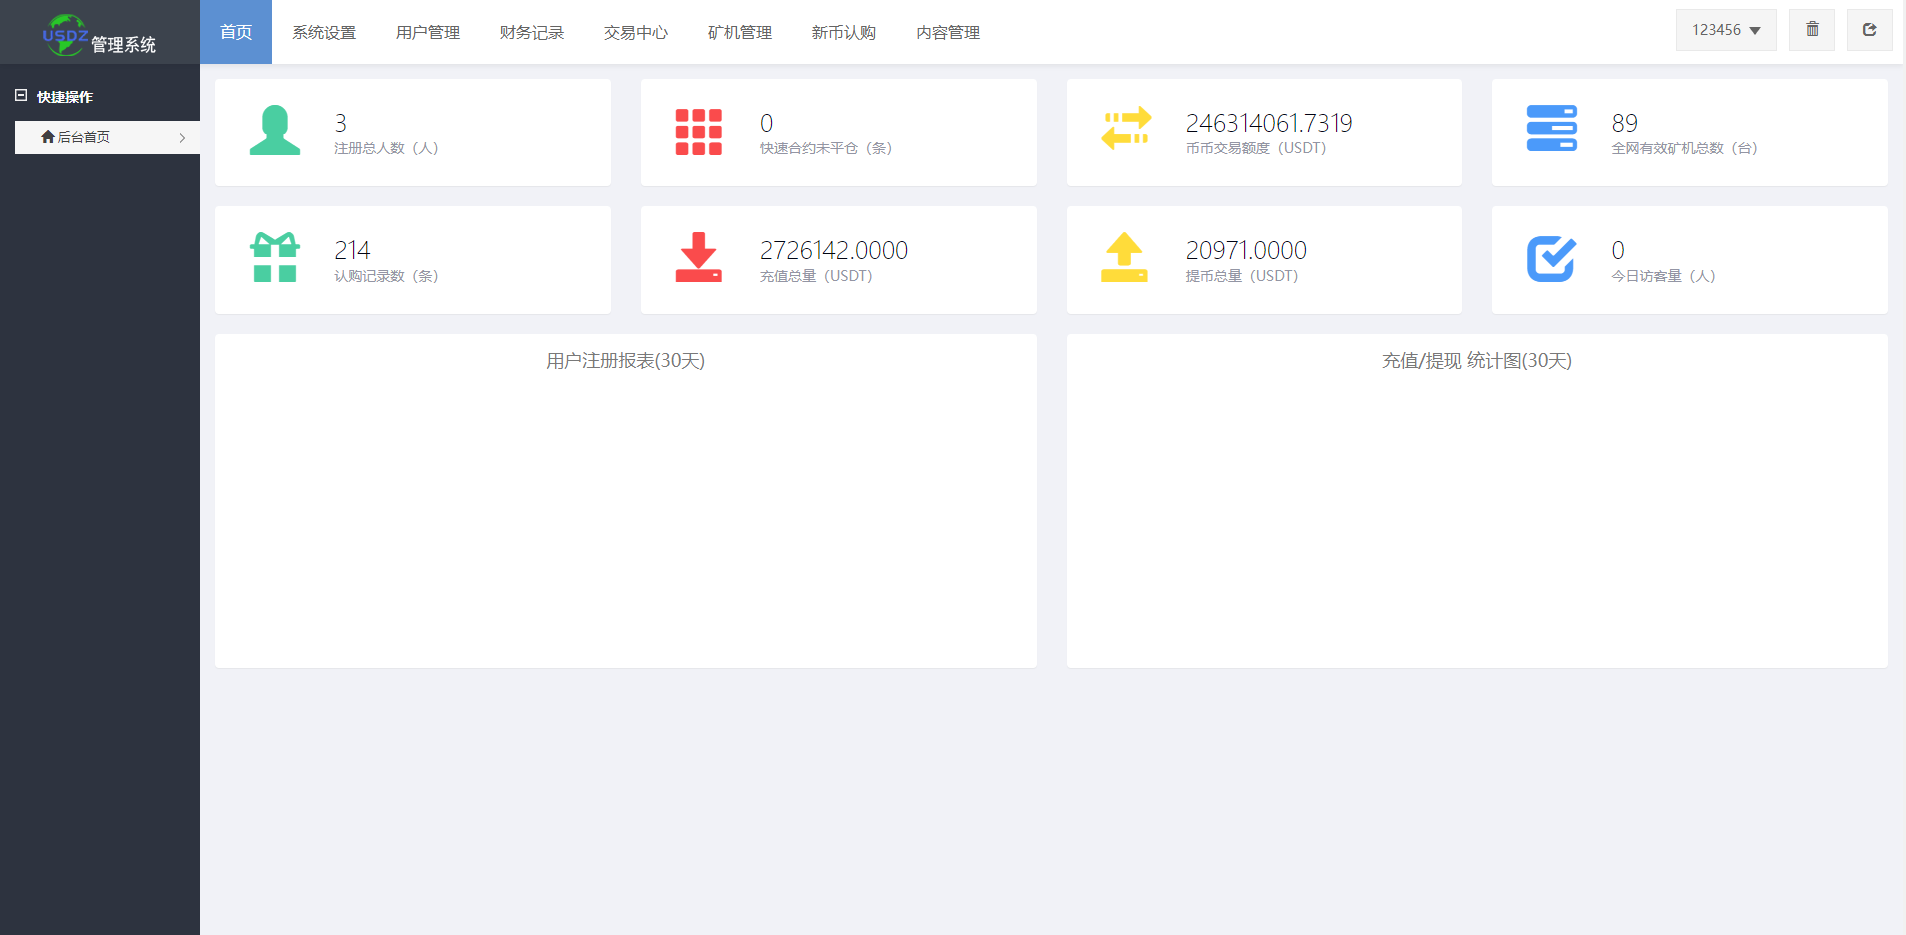Open the 123456 account dropdown
1906x935 pixels.
click(1725, 29)
